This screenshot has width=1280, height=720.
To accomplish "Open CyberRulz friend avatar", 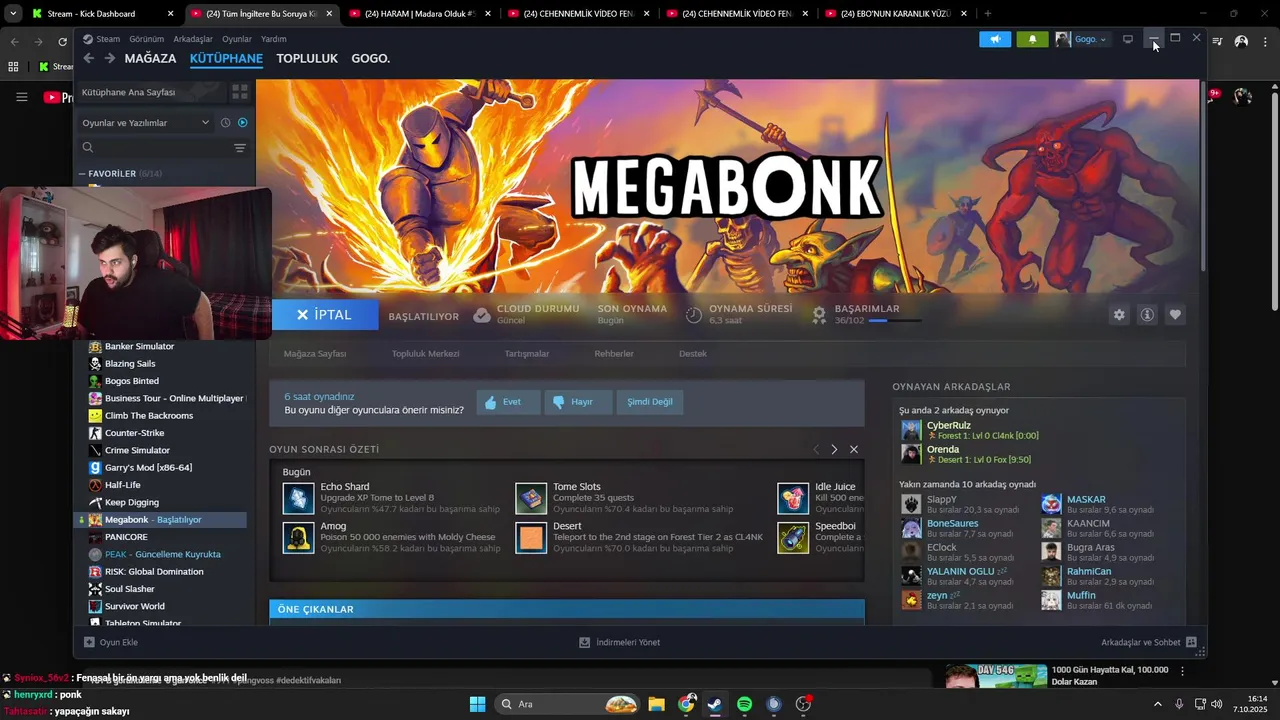I will 911,431.
